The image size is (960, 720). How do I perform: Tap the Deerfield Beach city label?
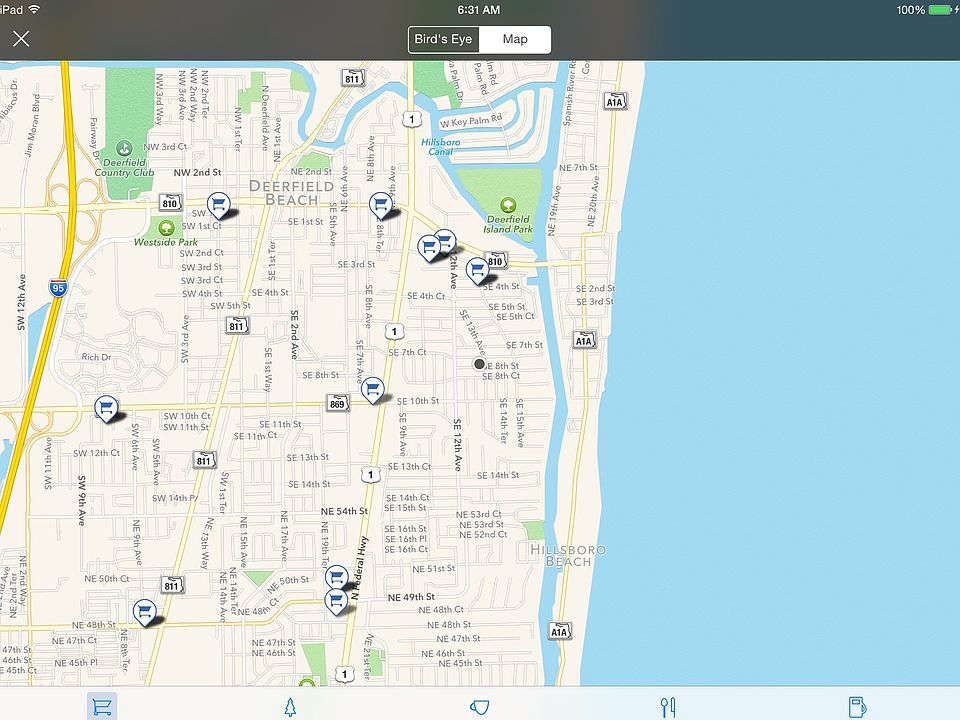[291, 193]
